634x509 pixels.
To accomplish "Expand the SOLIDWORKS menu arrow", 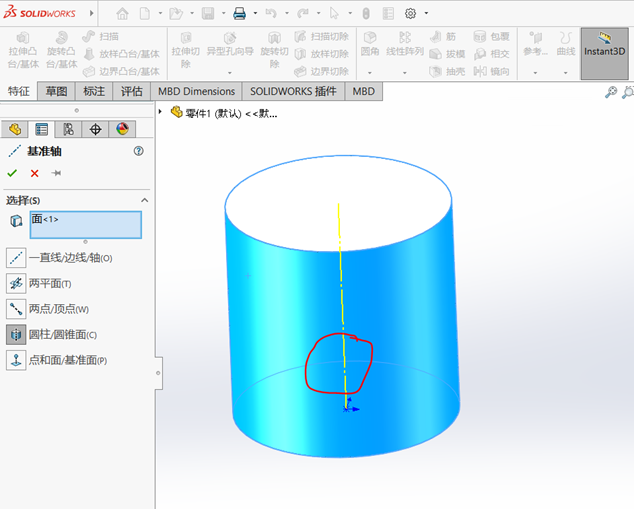I will (x=92, y=13).
